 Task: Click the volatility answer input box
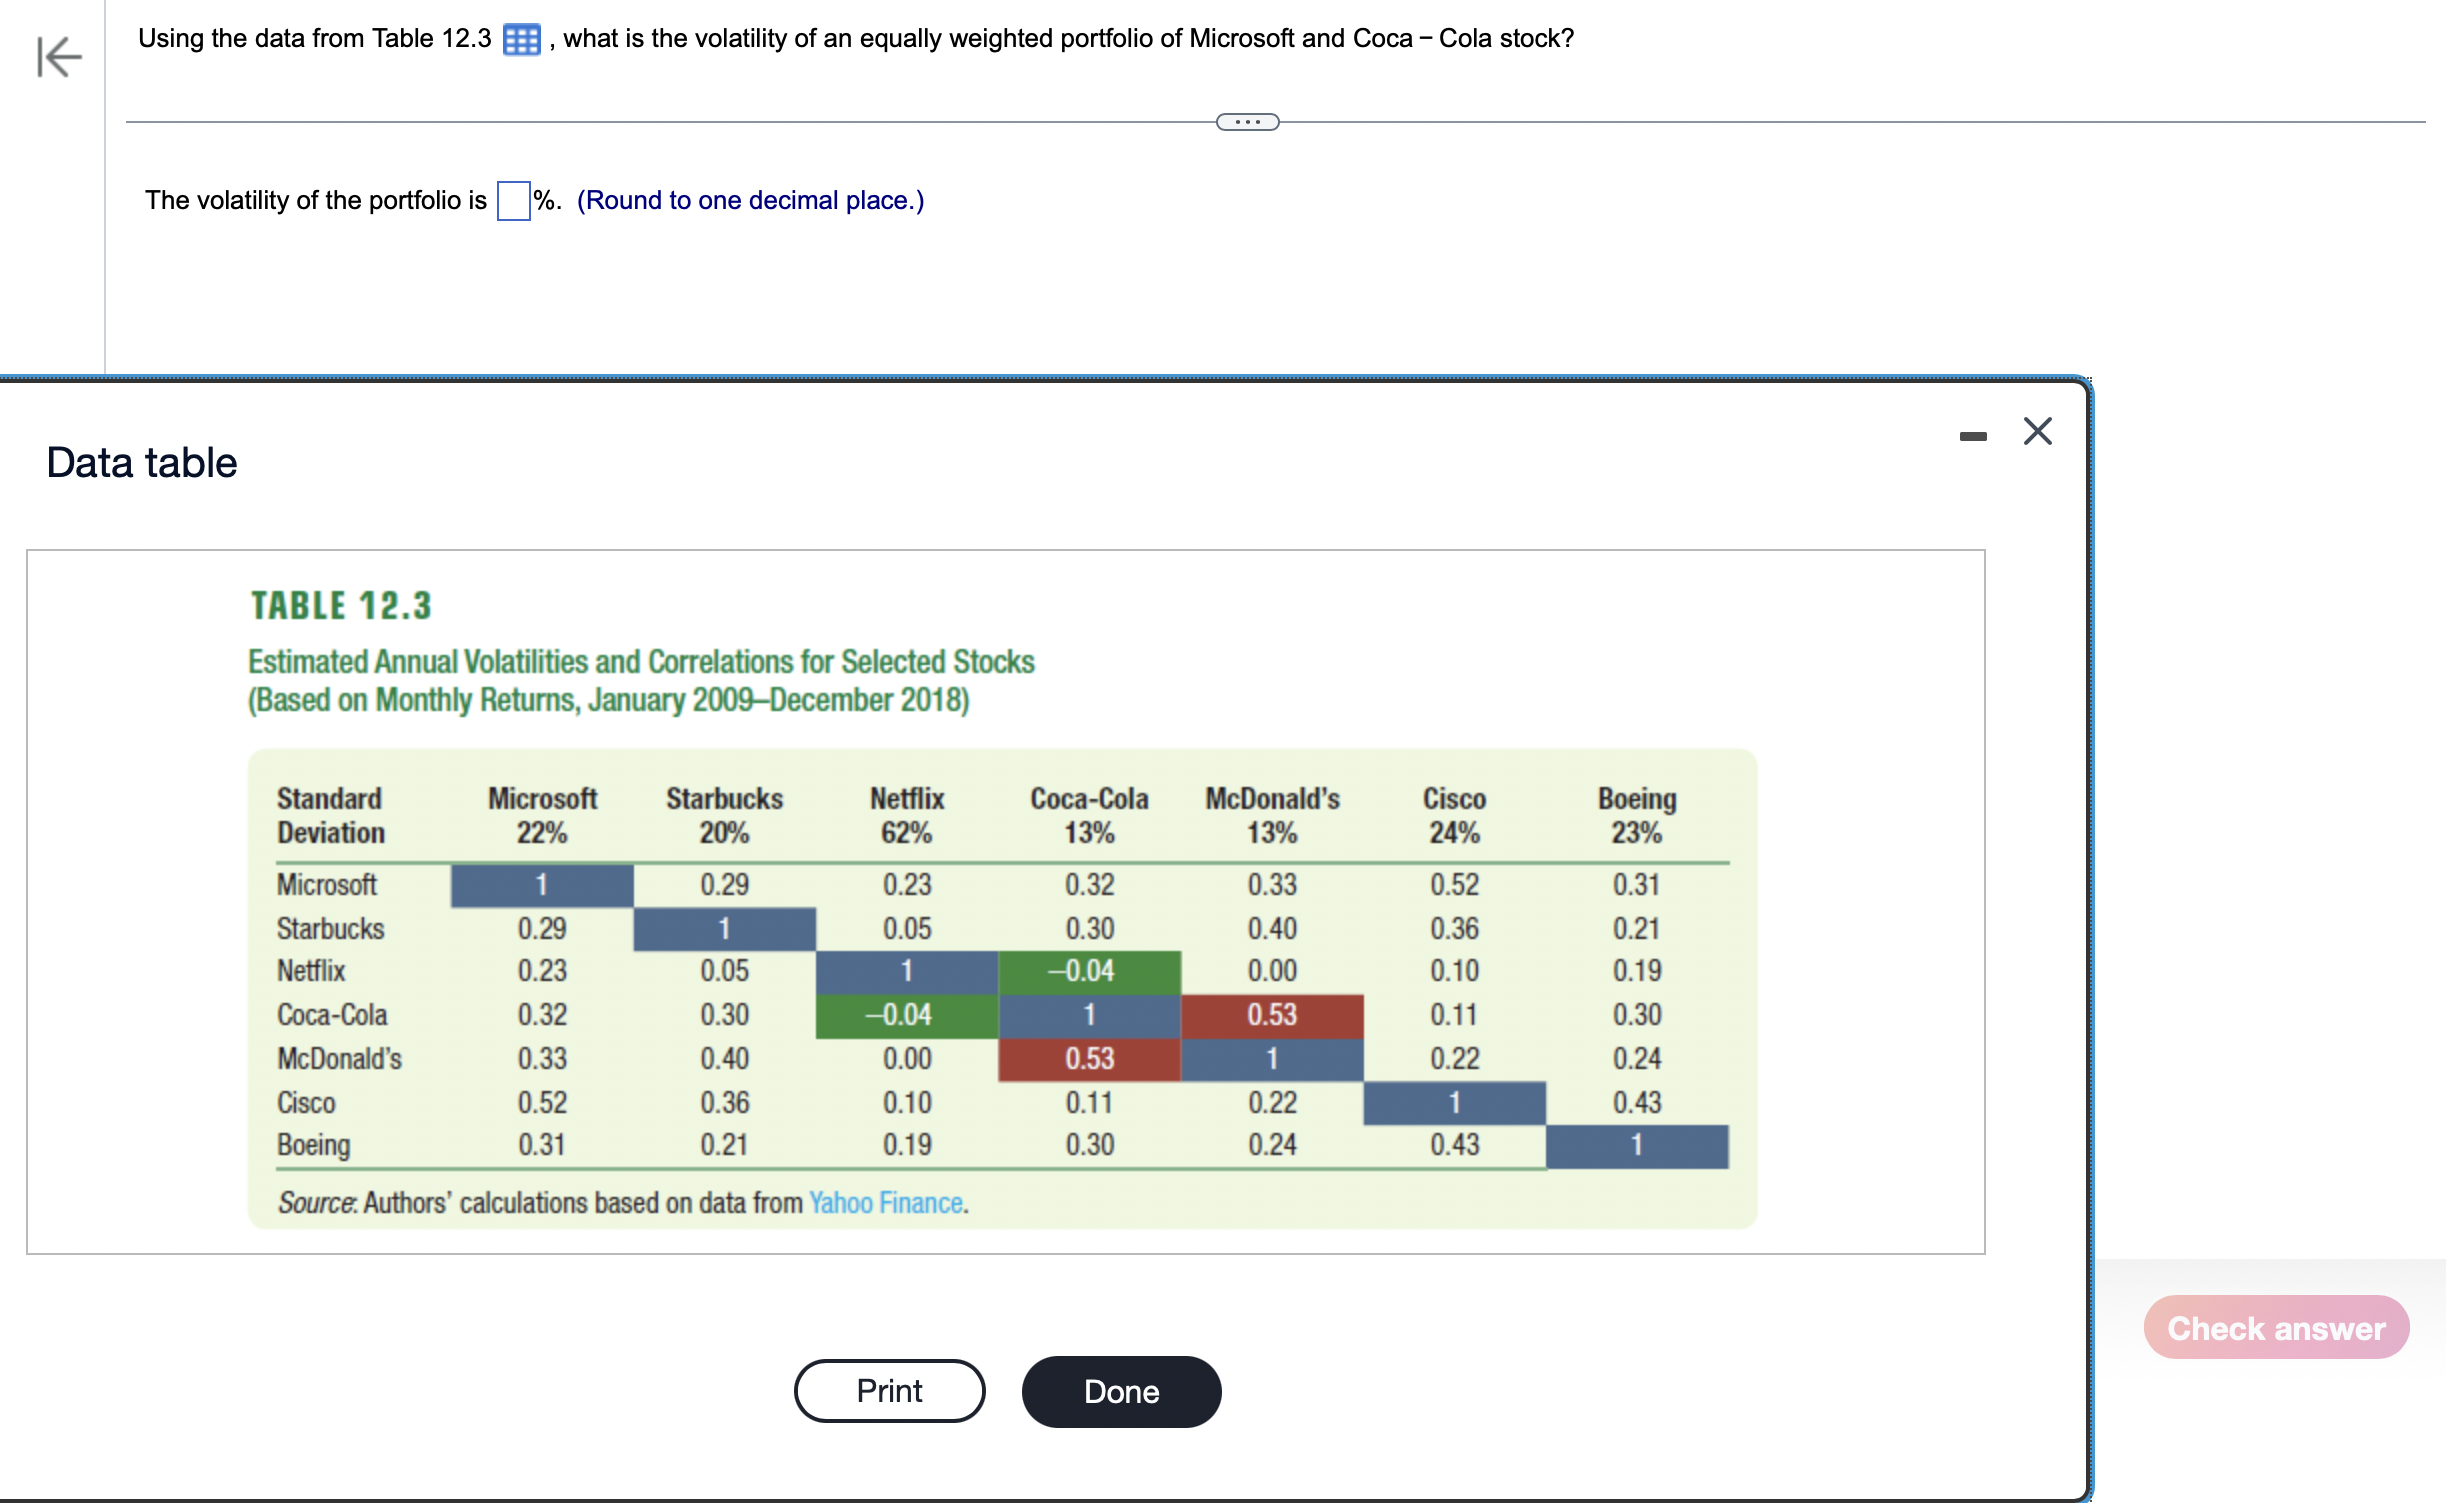click(x=513, y=201)
